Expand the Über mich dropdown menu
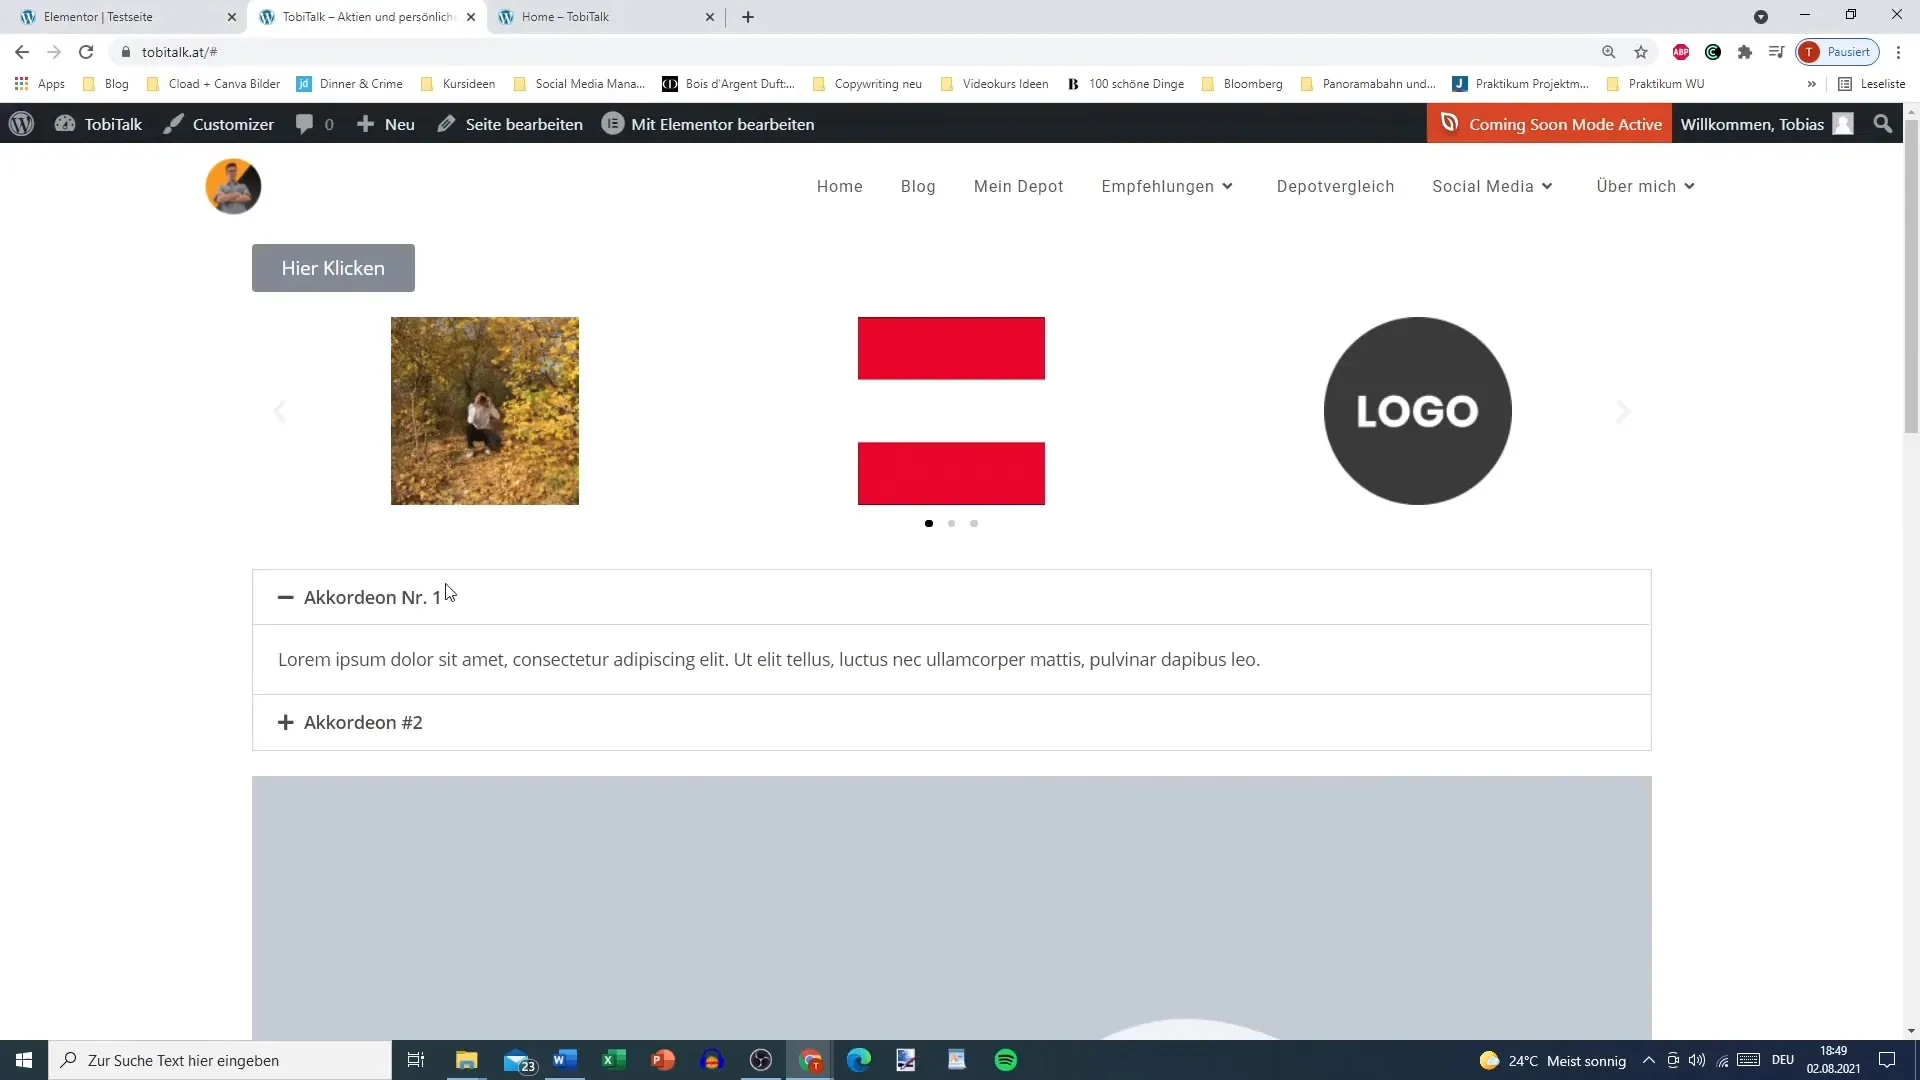This screenshot has width=1920, height=1080. click(x=1645, y=186)
